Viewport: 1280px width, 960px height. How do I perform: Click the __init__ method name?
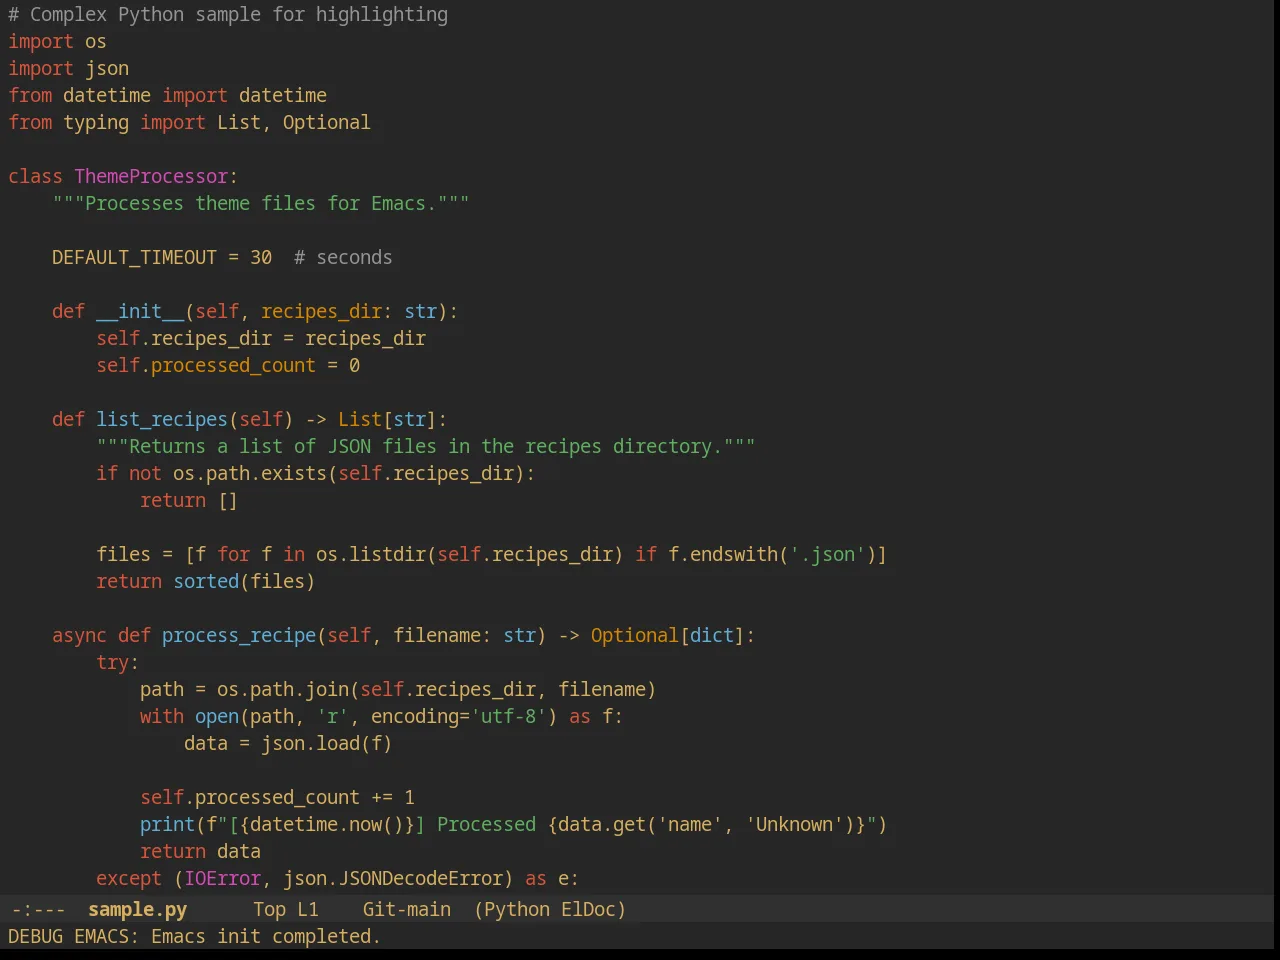[140, 312]
